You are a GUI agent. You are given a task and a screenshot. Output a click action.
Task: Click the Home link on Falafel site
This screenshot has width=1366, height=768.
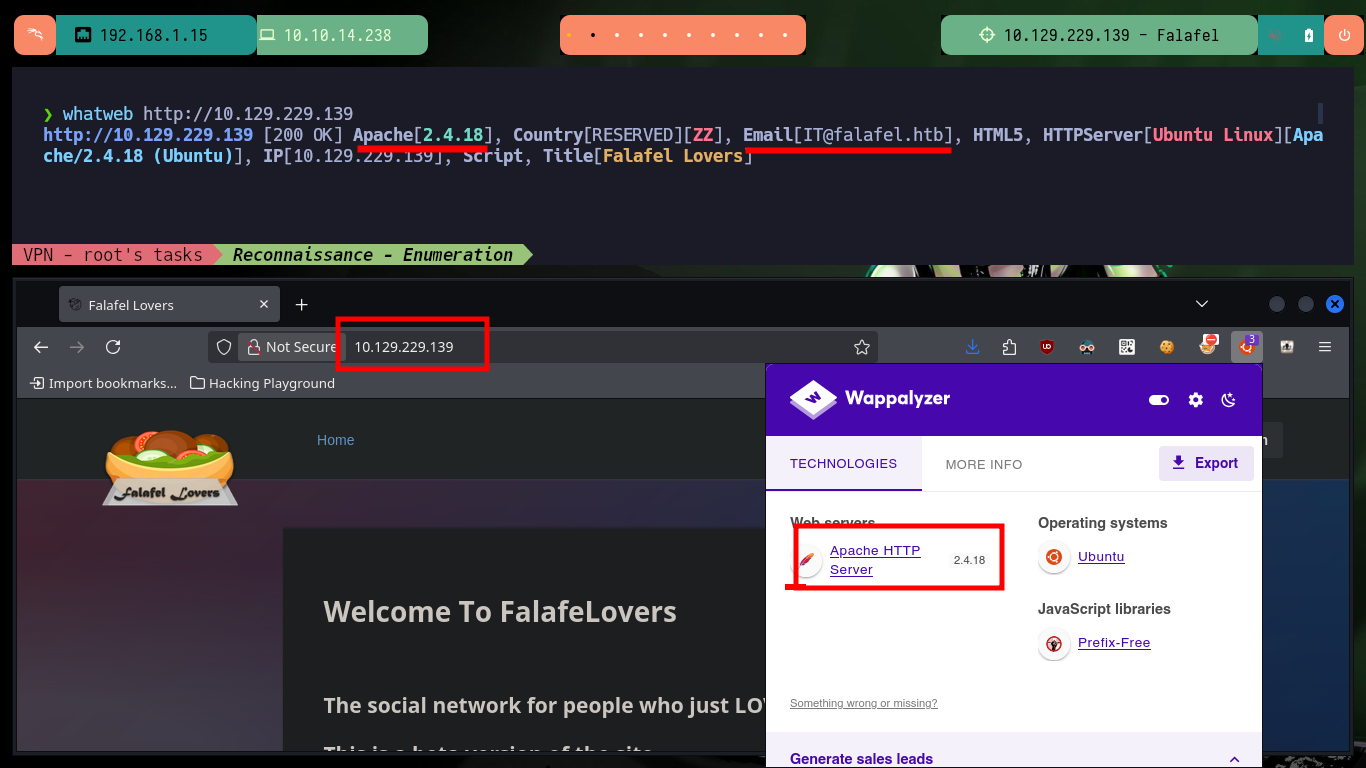coord(335,440)
